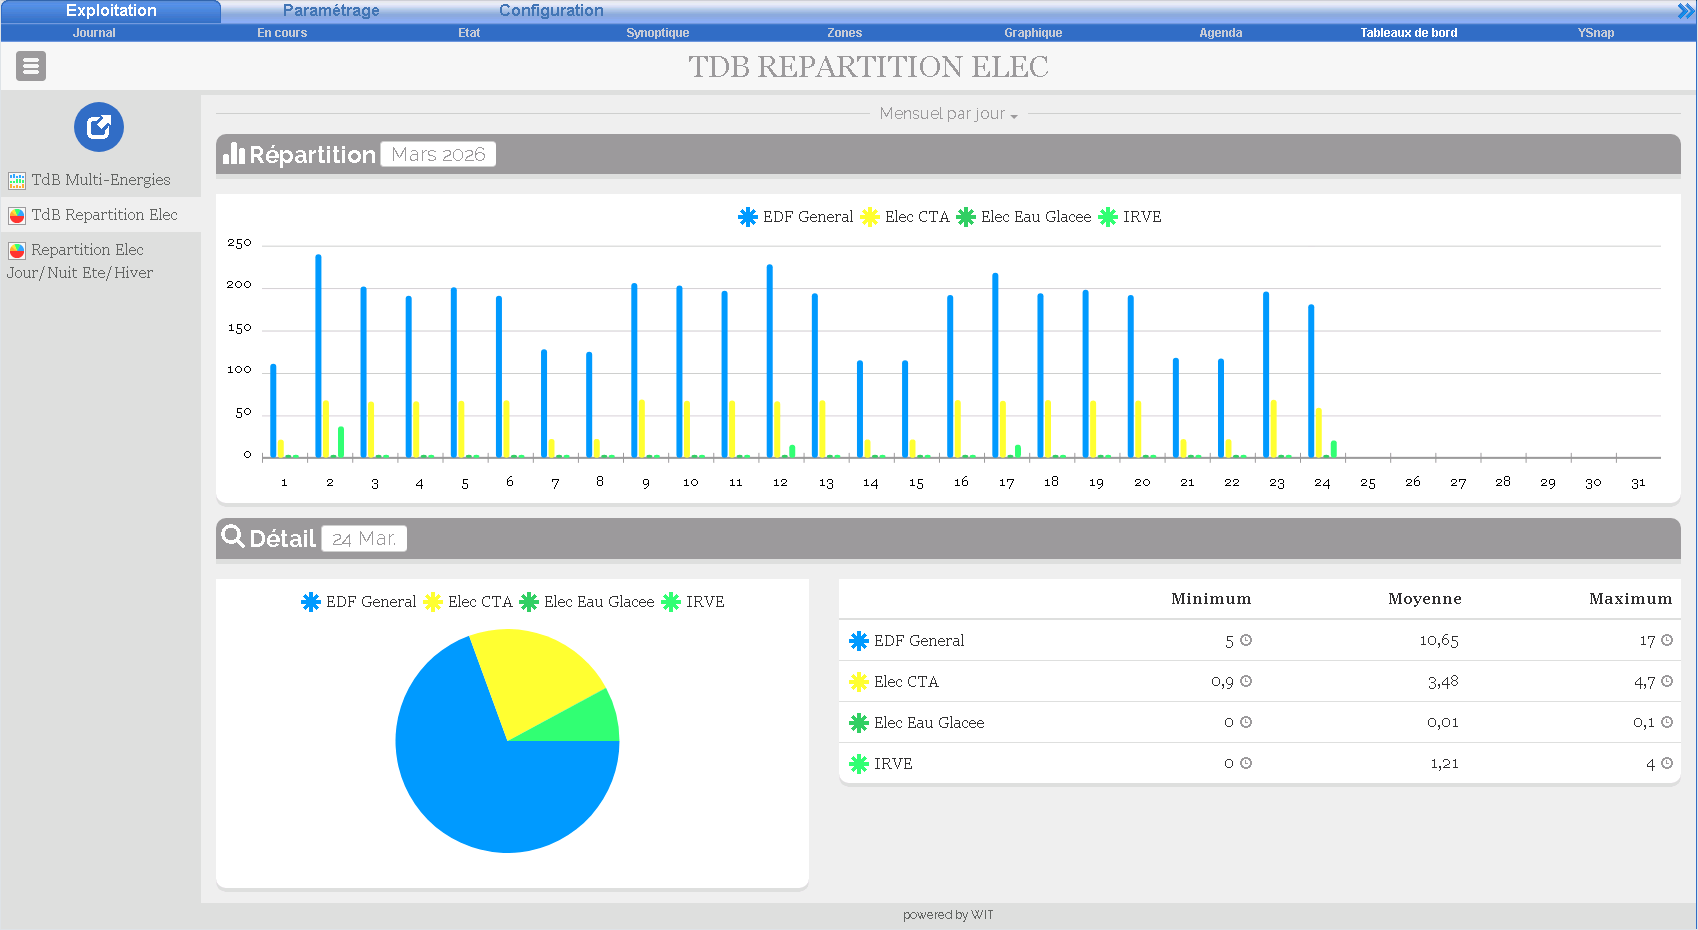The image size is (1698, 930).
Task: Click the IRVE moyenne value 1,21
Action: (1444, 764)
